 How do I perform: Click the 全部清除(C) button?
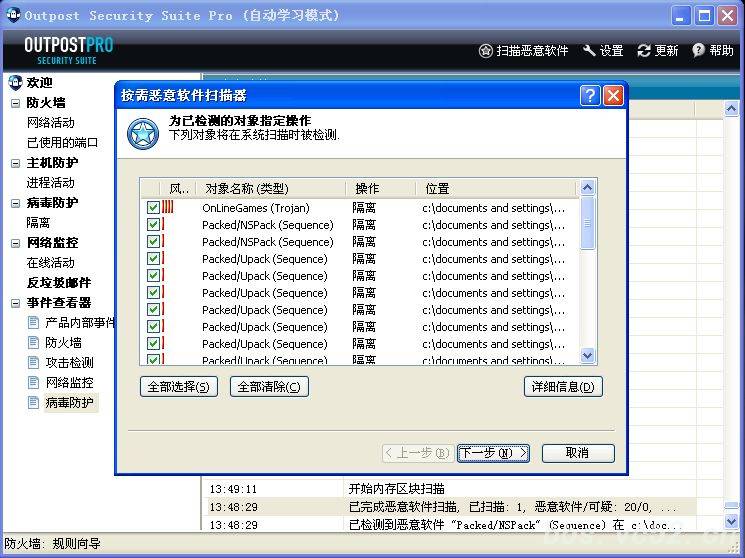tap(269, 386)
